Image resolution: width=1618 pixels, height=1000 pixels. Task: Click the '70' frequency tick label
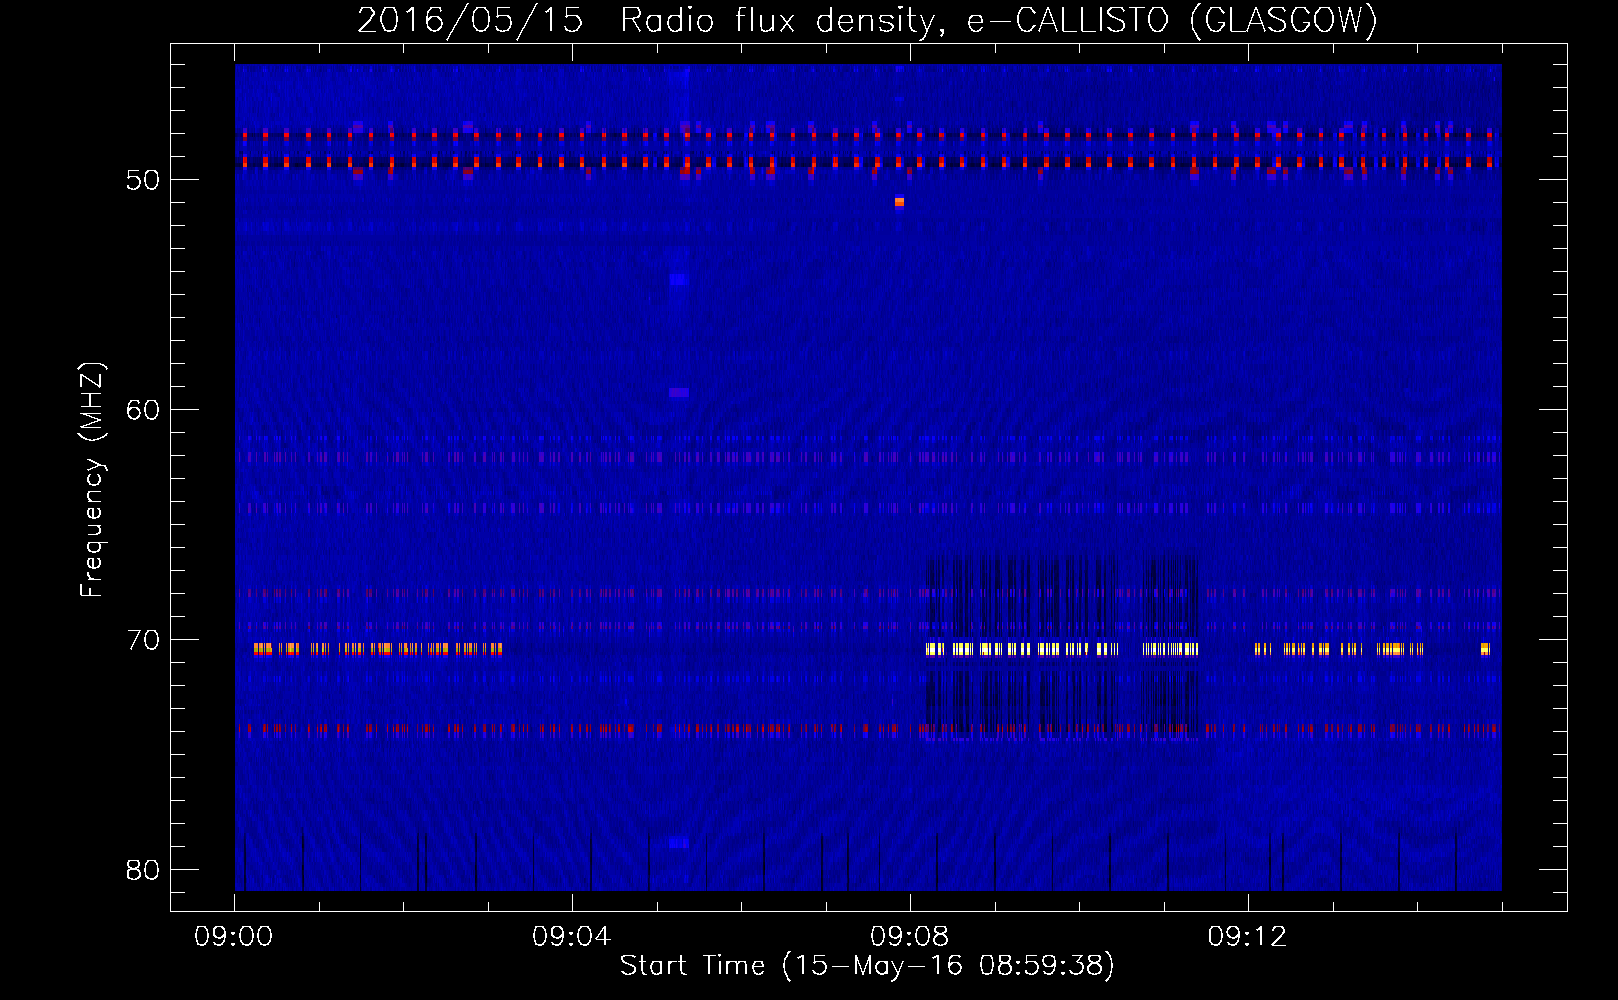pyautogui.click(x=143, y=640)
